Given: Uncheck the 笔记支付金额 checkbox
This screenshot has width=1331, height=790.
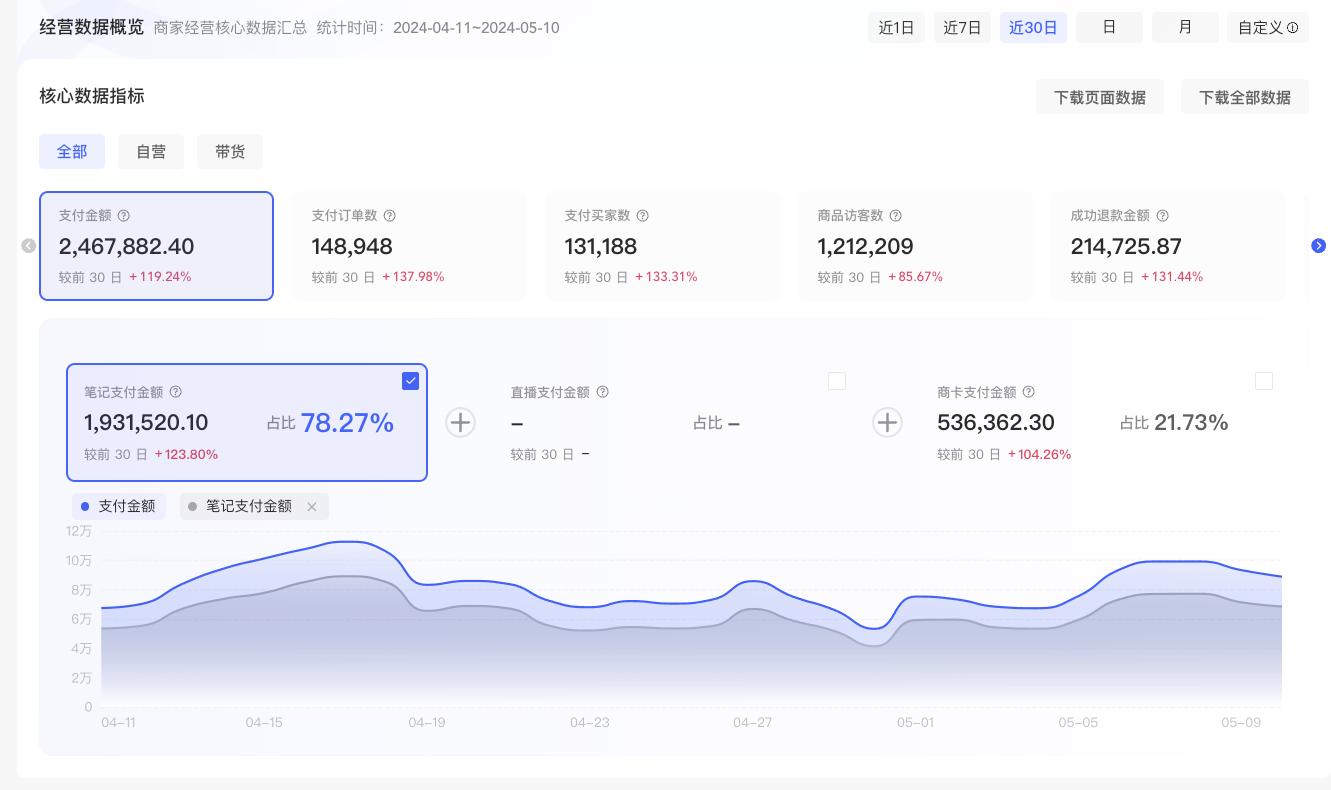Looking at the screenshot, I should [x=411, y=381].
